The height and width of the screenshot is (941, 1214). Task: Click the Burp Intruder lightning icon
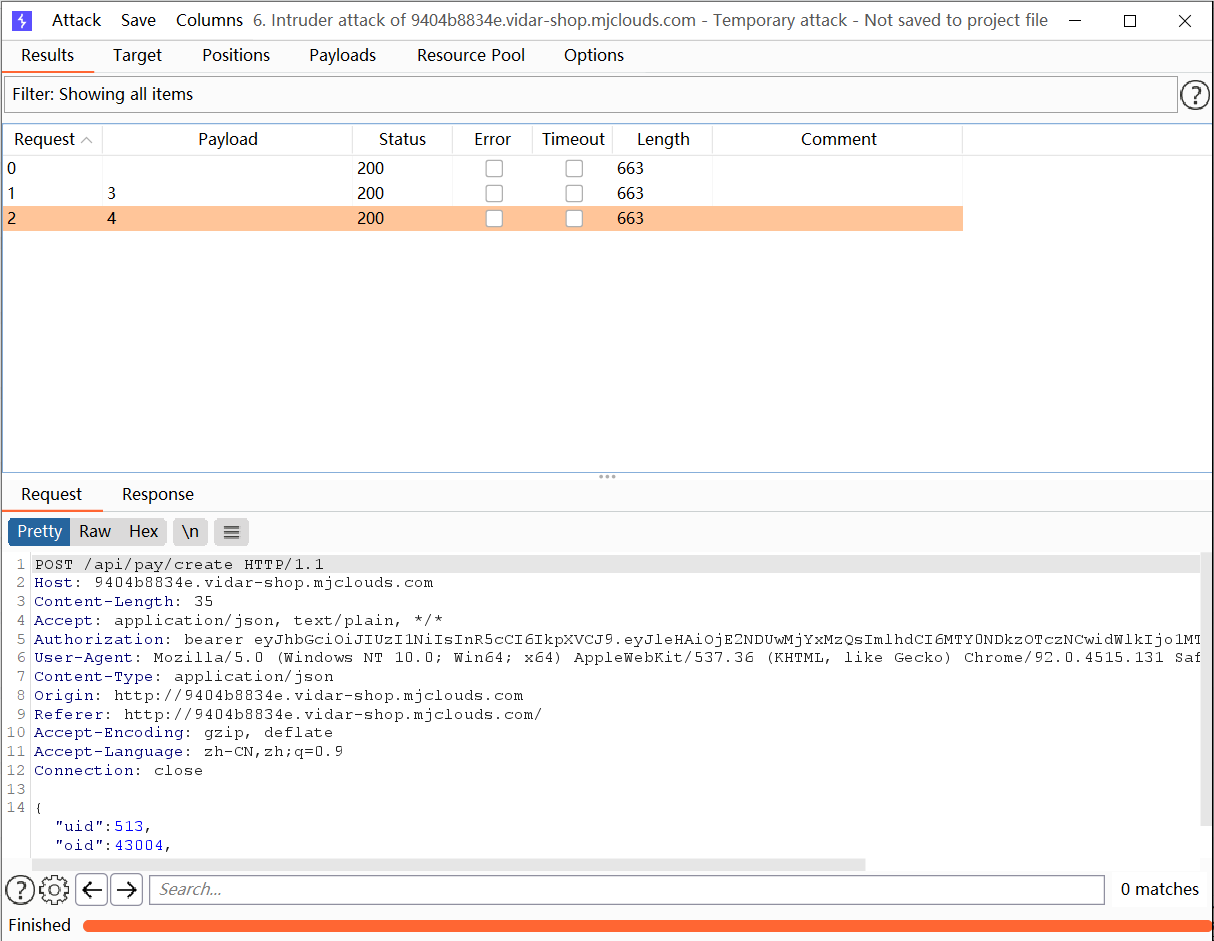pos(22,20)
